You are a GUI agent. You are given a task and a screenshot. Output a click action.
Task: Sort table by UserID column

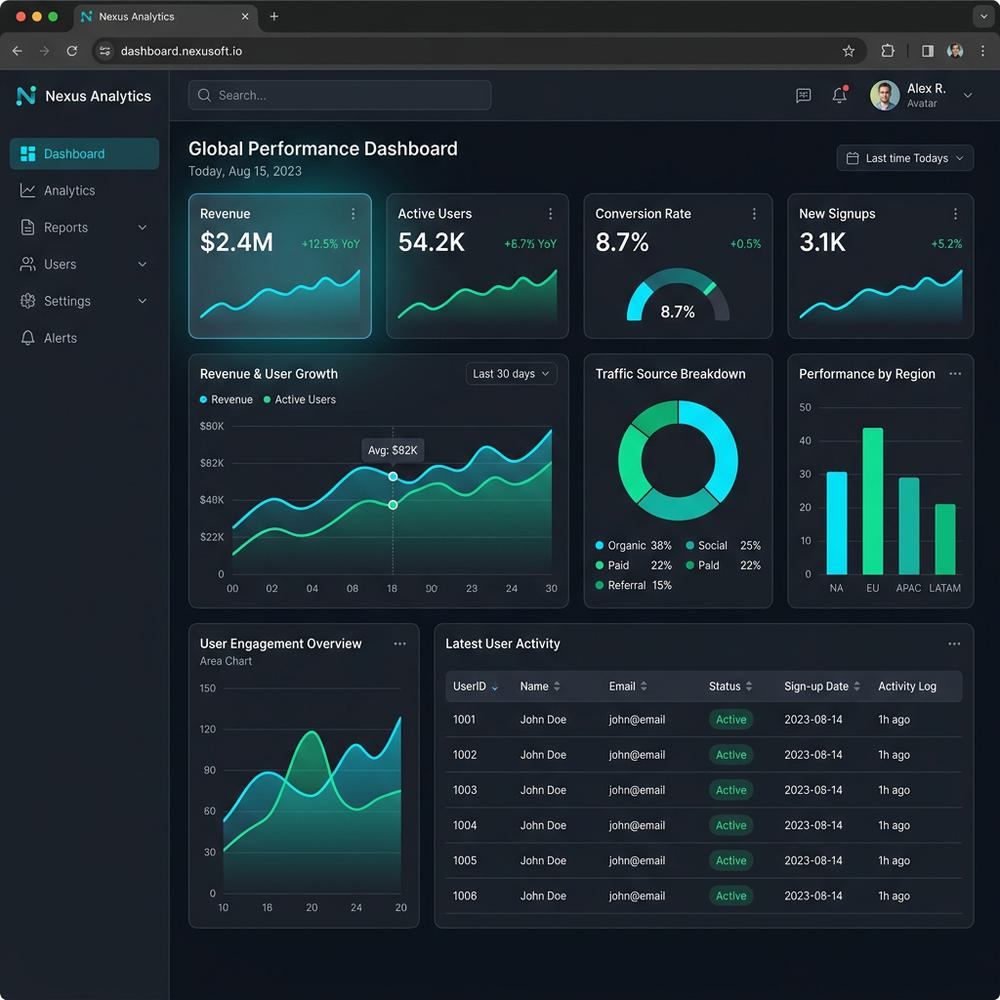pos(476,686)
